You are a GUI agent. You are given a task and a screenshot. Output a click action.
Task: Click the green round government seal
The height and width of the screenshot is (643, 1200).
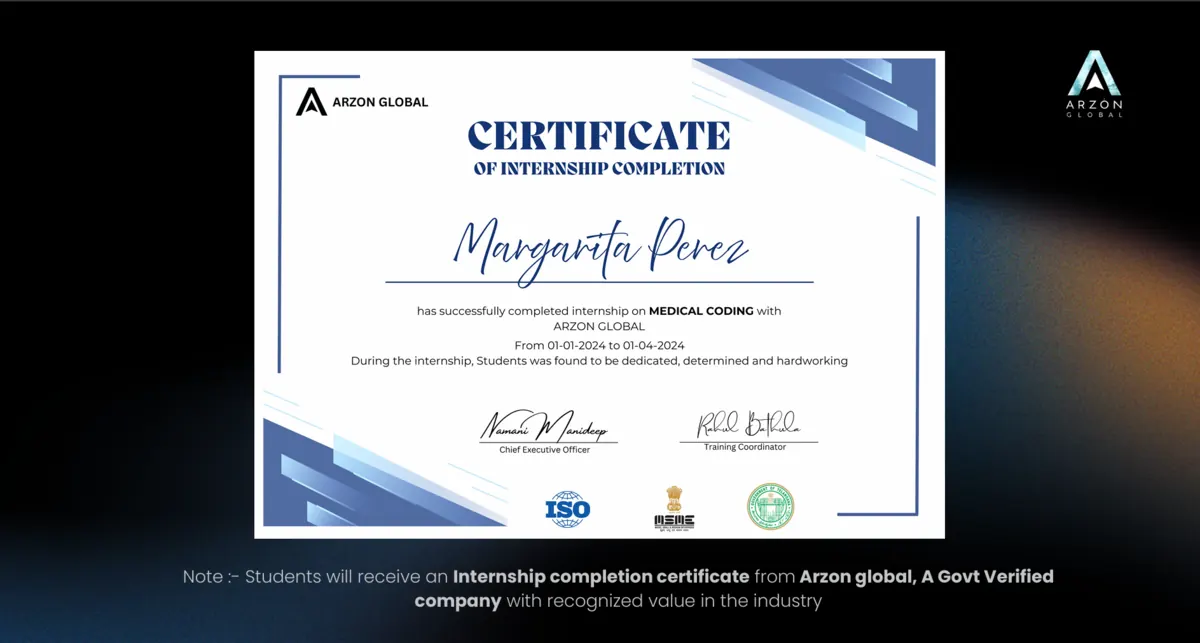[770, 507]
